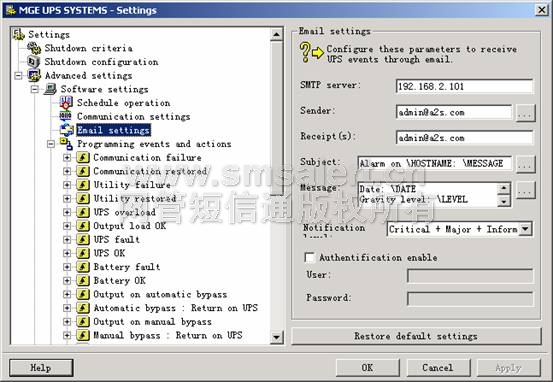Viewport: 553px width, 382px height.
Task: Click the Communication settings icon
Action: click(x=66, y=116)
